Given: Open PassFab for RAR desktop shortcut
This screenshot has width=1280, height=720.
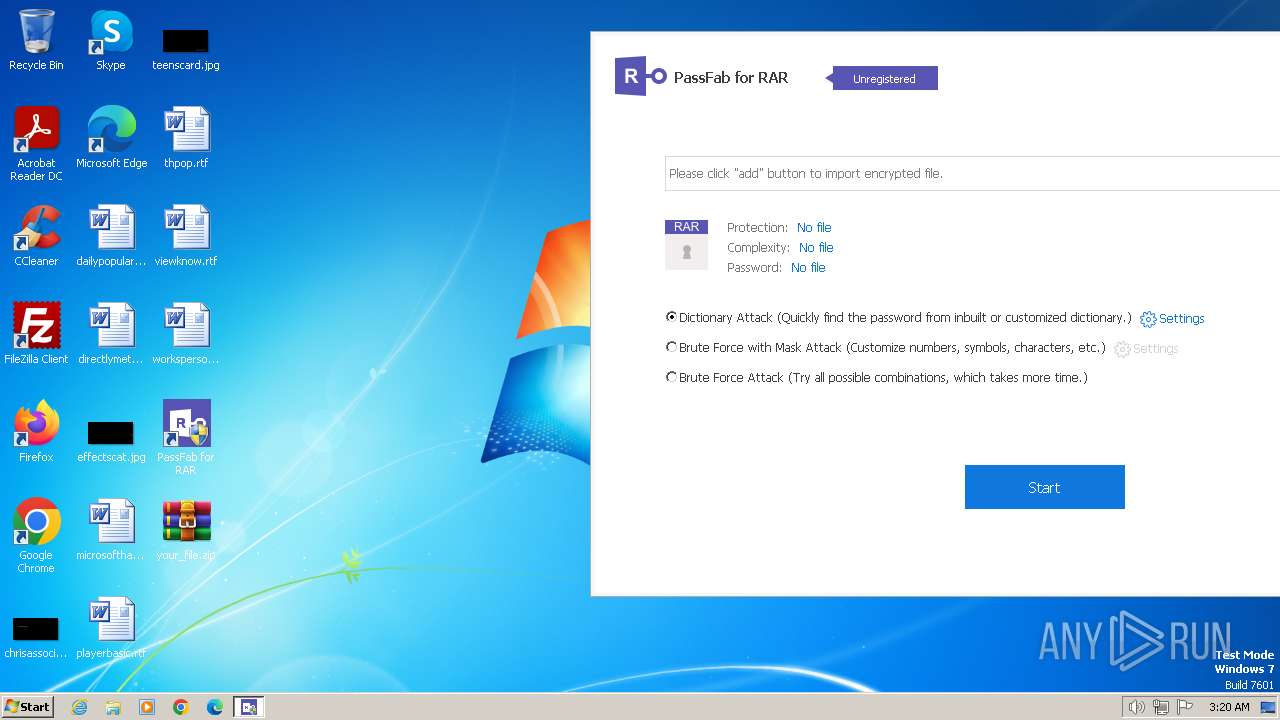Looking at the screenshot, I should point(186,438).
